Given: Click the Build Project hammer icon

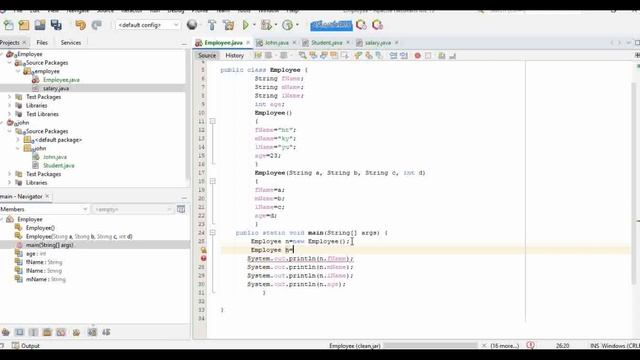Looking at the screenshot, I should (212, 25).
